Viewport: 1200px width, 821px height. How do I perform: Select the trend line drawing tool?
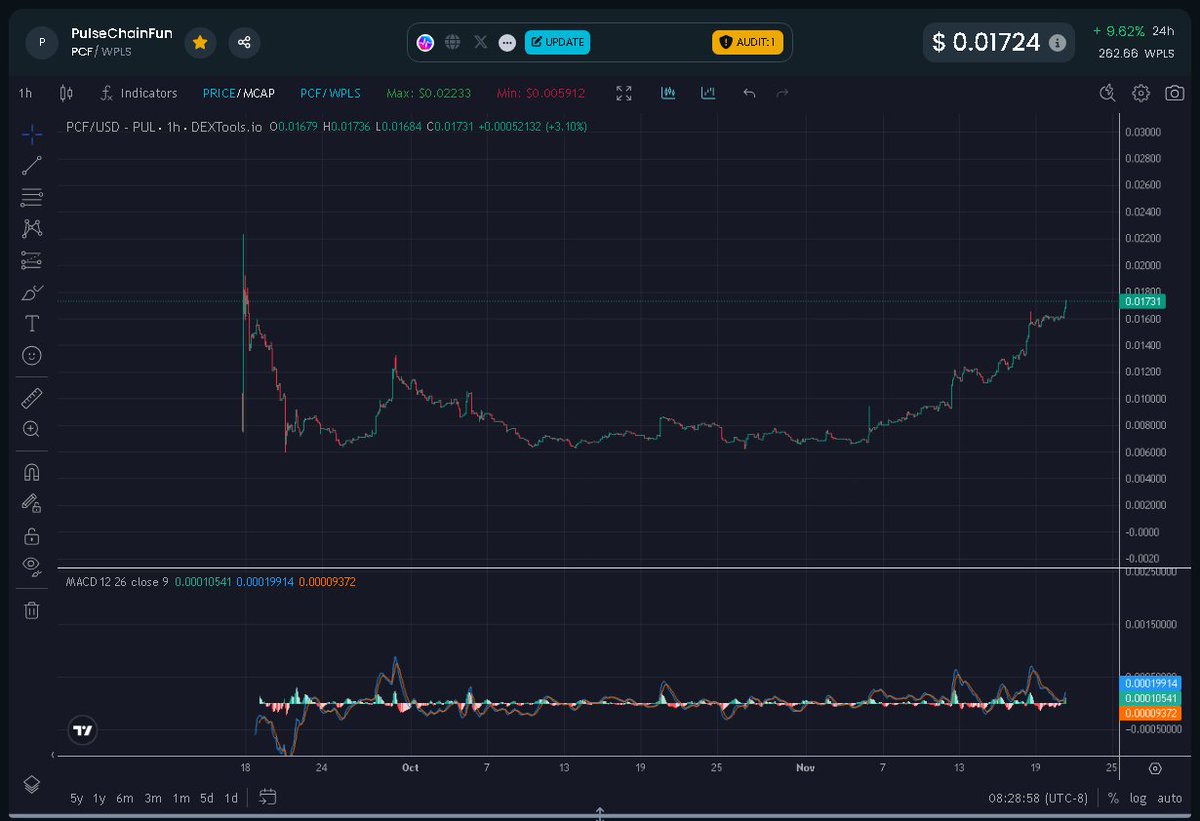pyautogui.click(x=31, y=166)
